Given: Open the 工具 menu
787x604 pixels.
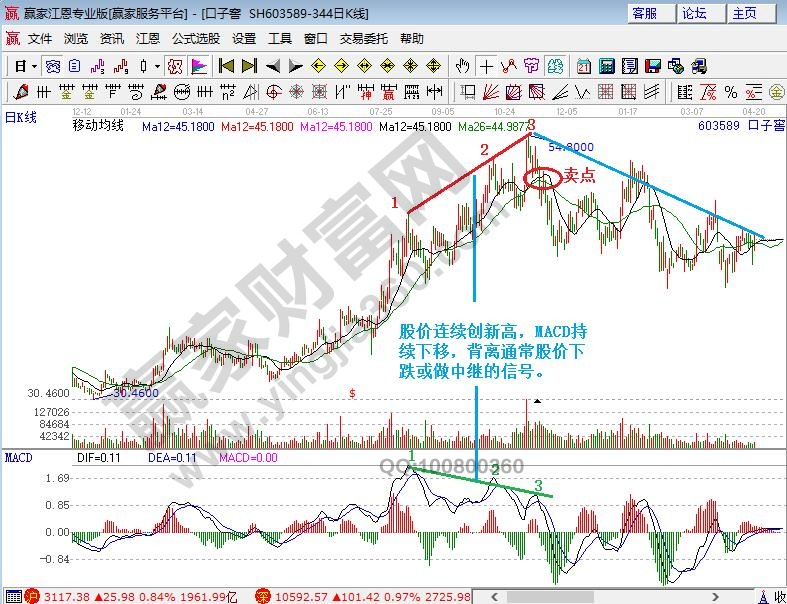Looking at the screenshot, I should 280,39.
